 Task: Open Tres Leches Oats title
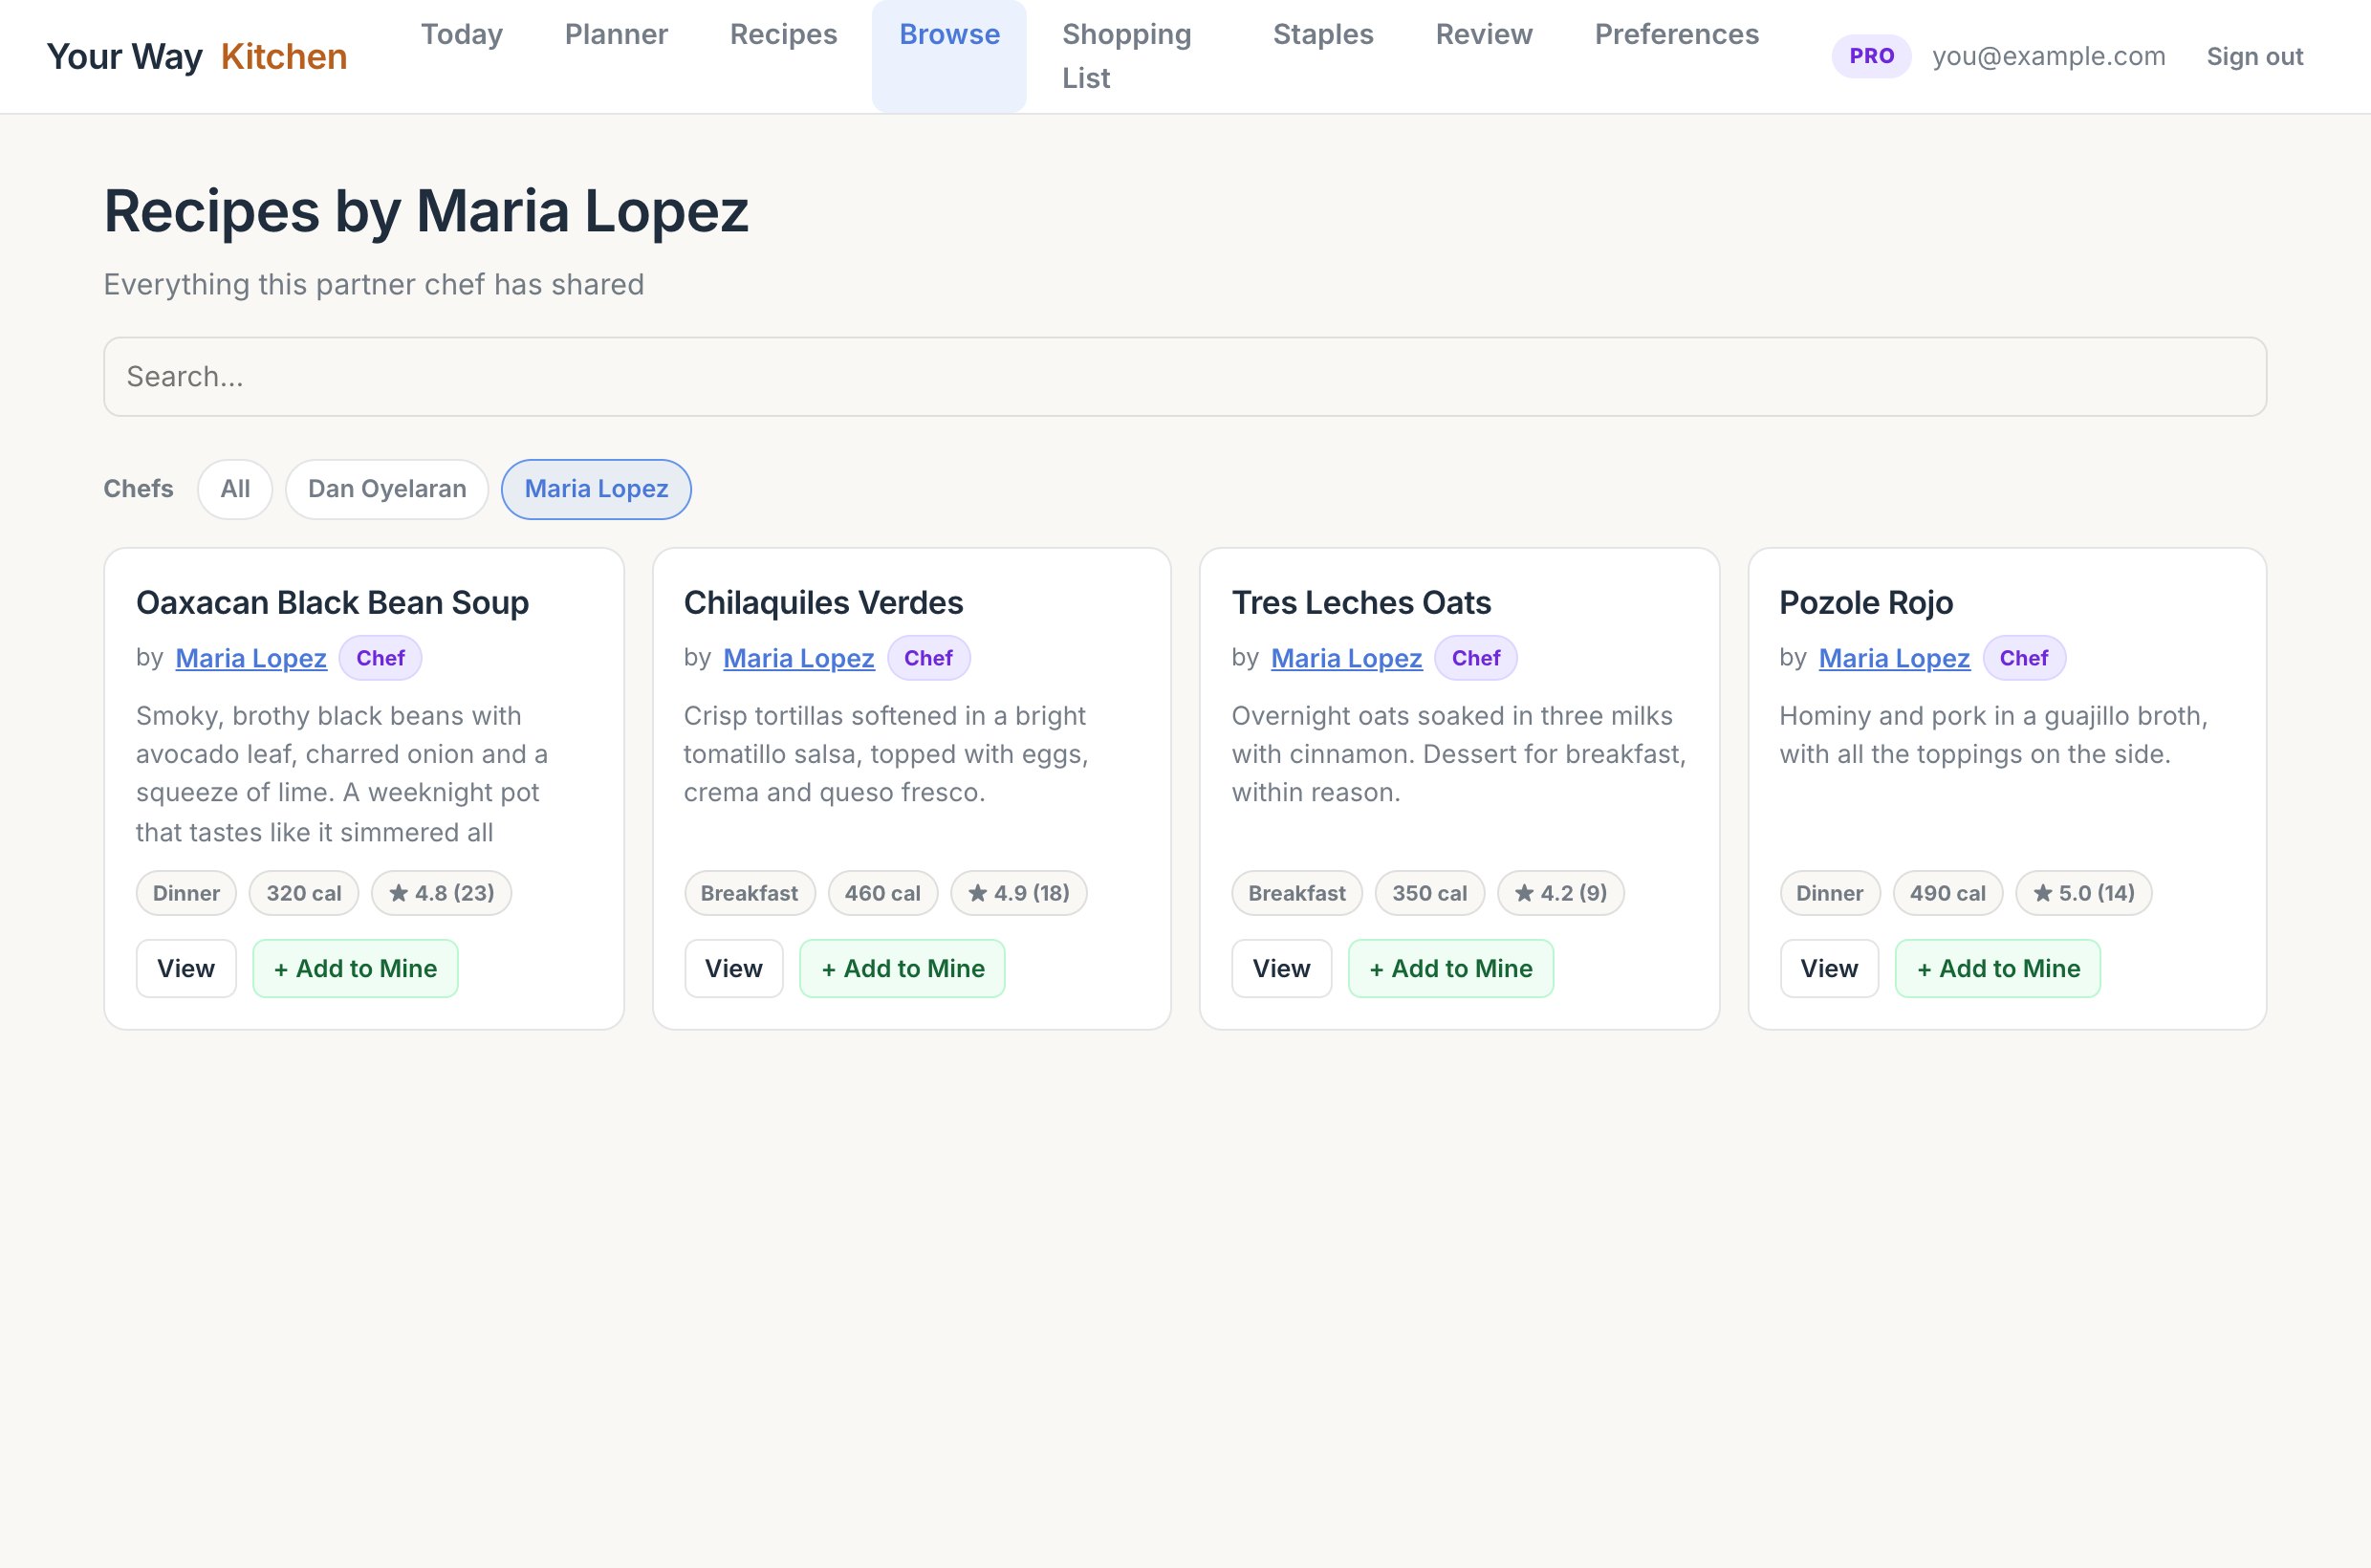coord(1361,603)
